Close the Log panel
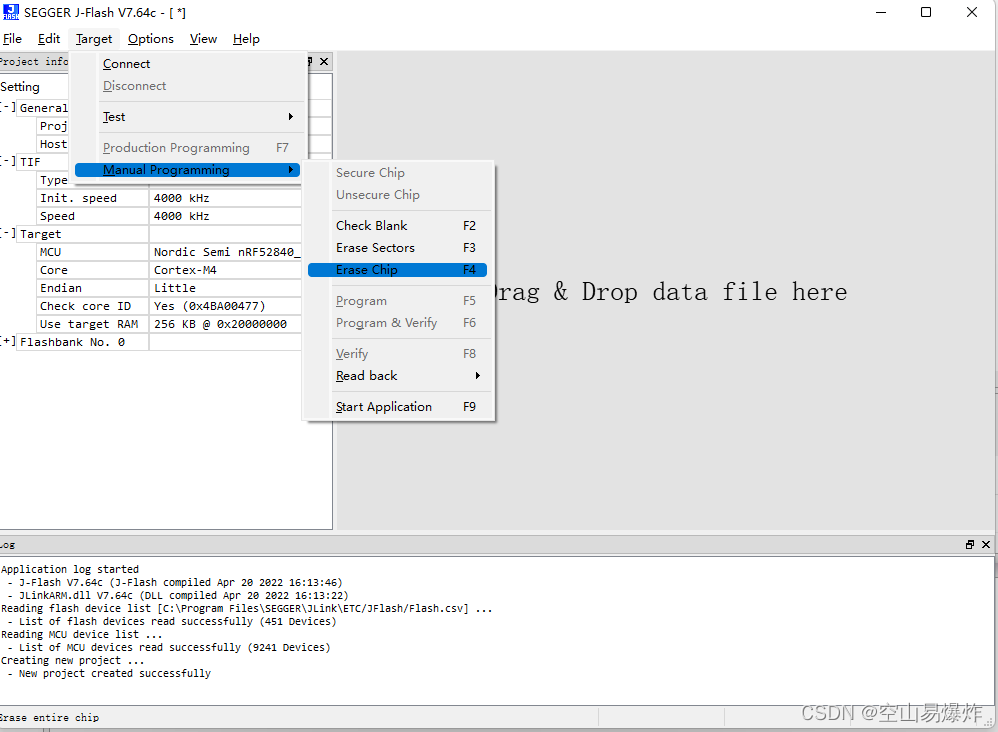This screenshot has height=732, width=998. pyautogui.click(x=986, y=544)
